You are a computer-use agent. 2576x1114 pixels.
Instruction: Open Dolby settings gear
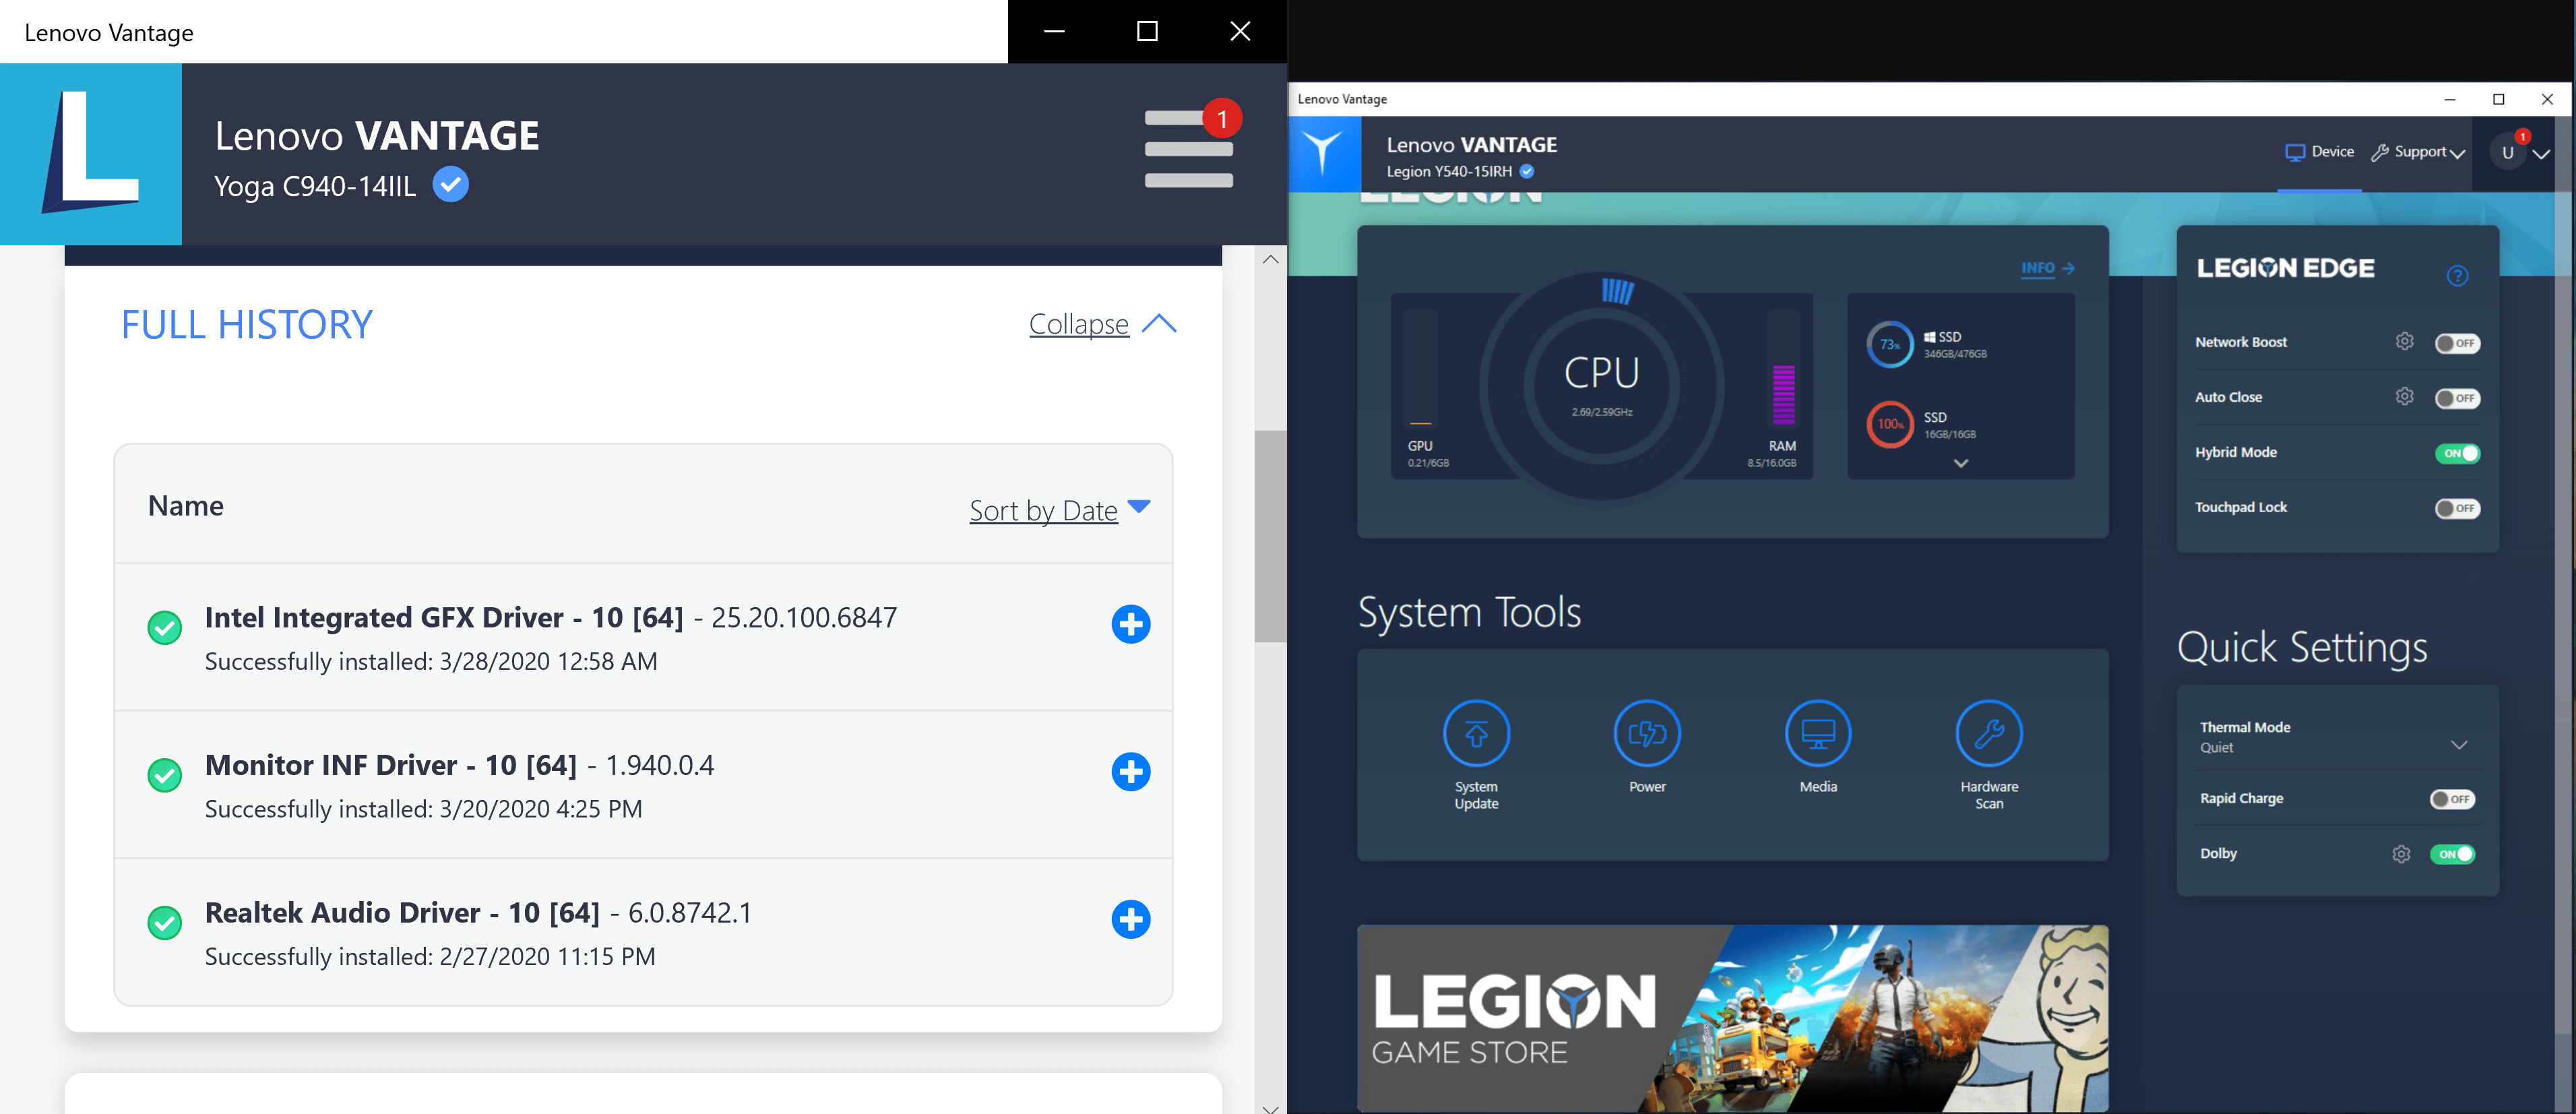(2401, 853)
